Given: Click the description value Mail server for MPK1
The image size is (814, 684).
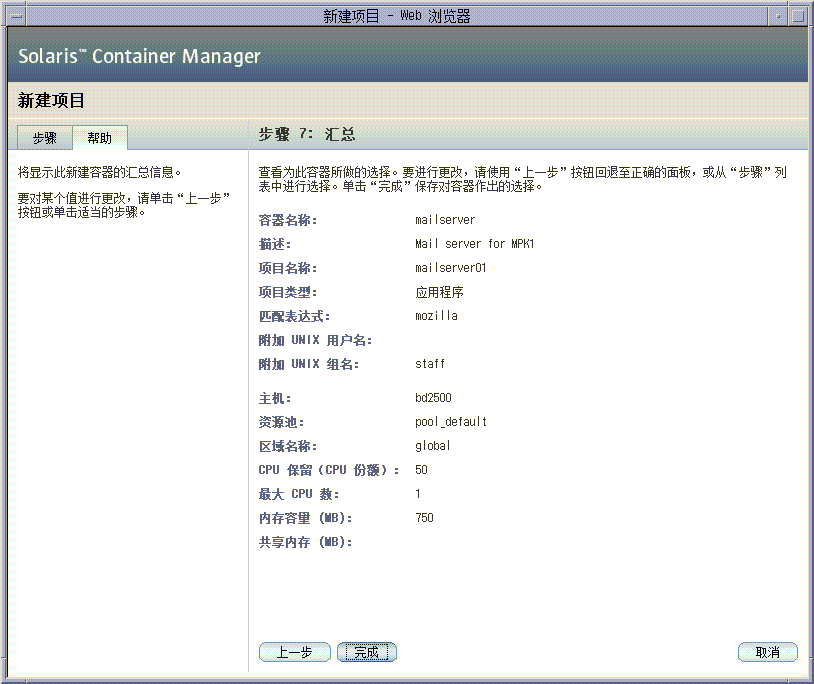Looking at the screenshot, I should pos(474,244).
